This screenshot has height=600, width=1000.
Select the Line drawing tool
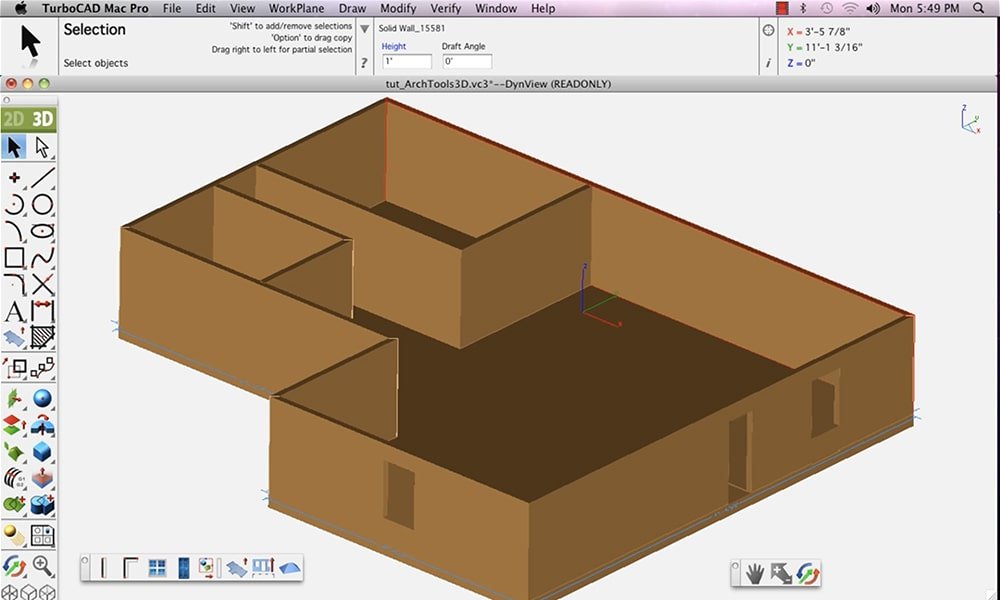click(x=42, y=178)
